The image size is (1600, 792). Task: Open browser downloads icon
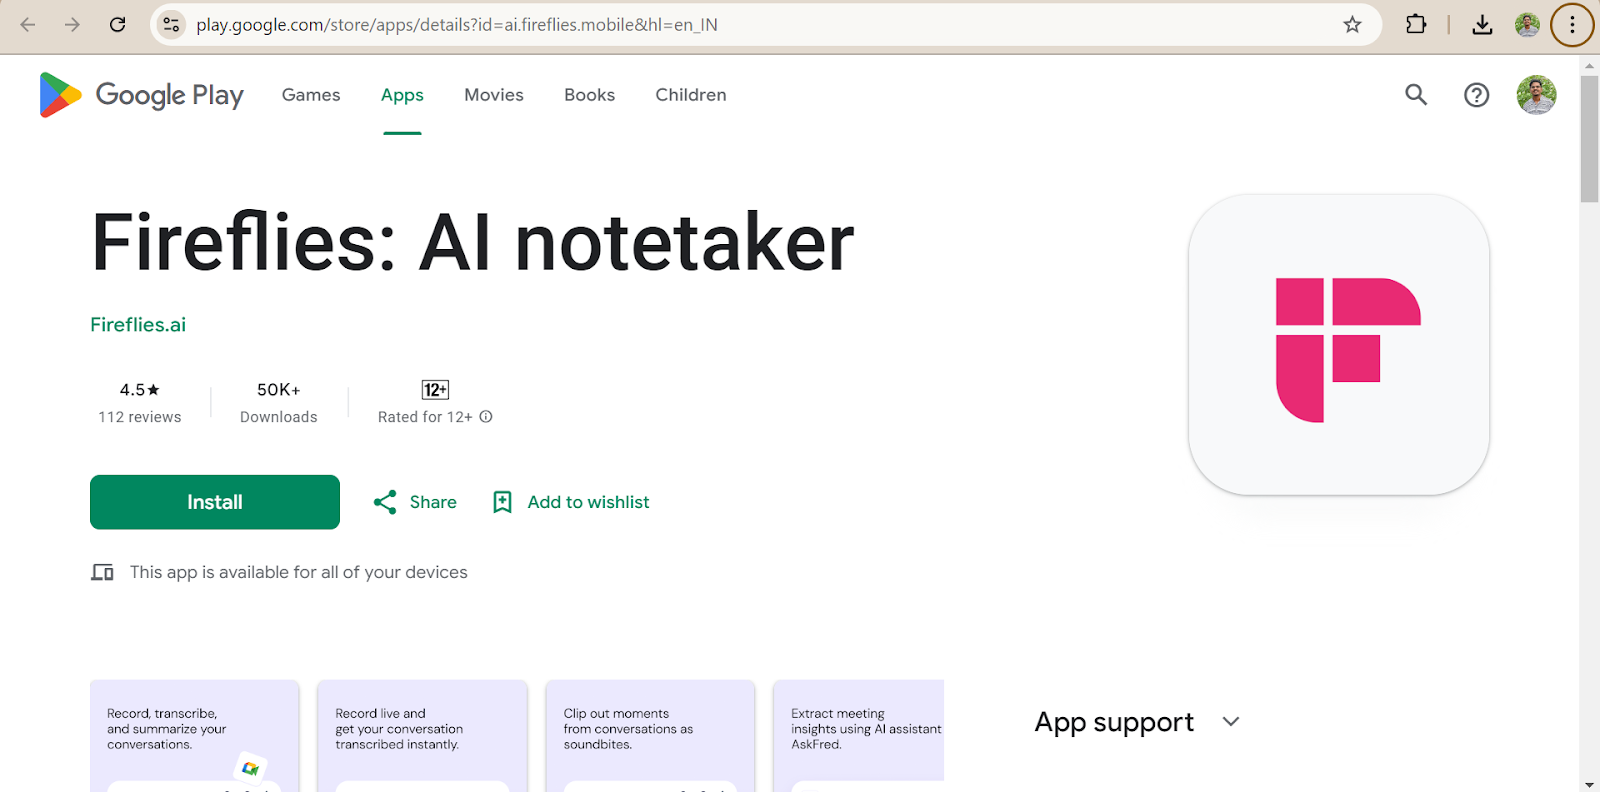click(1482, 25)
